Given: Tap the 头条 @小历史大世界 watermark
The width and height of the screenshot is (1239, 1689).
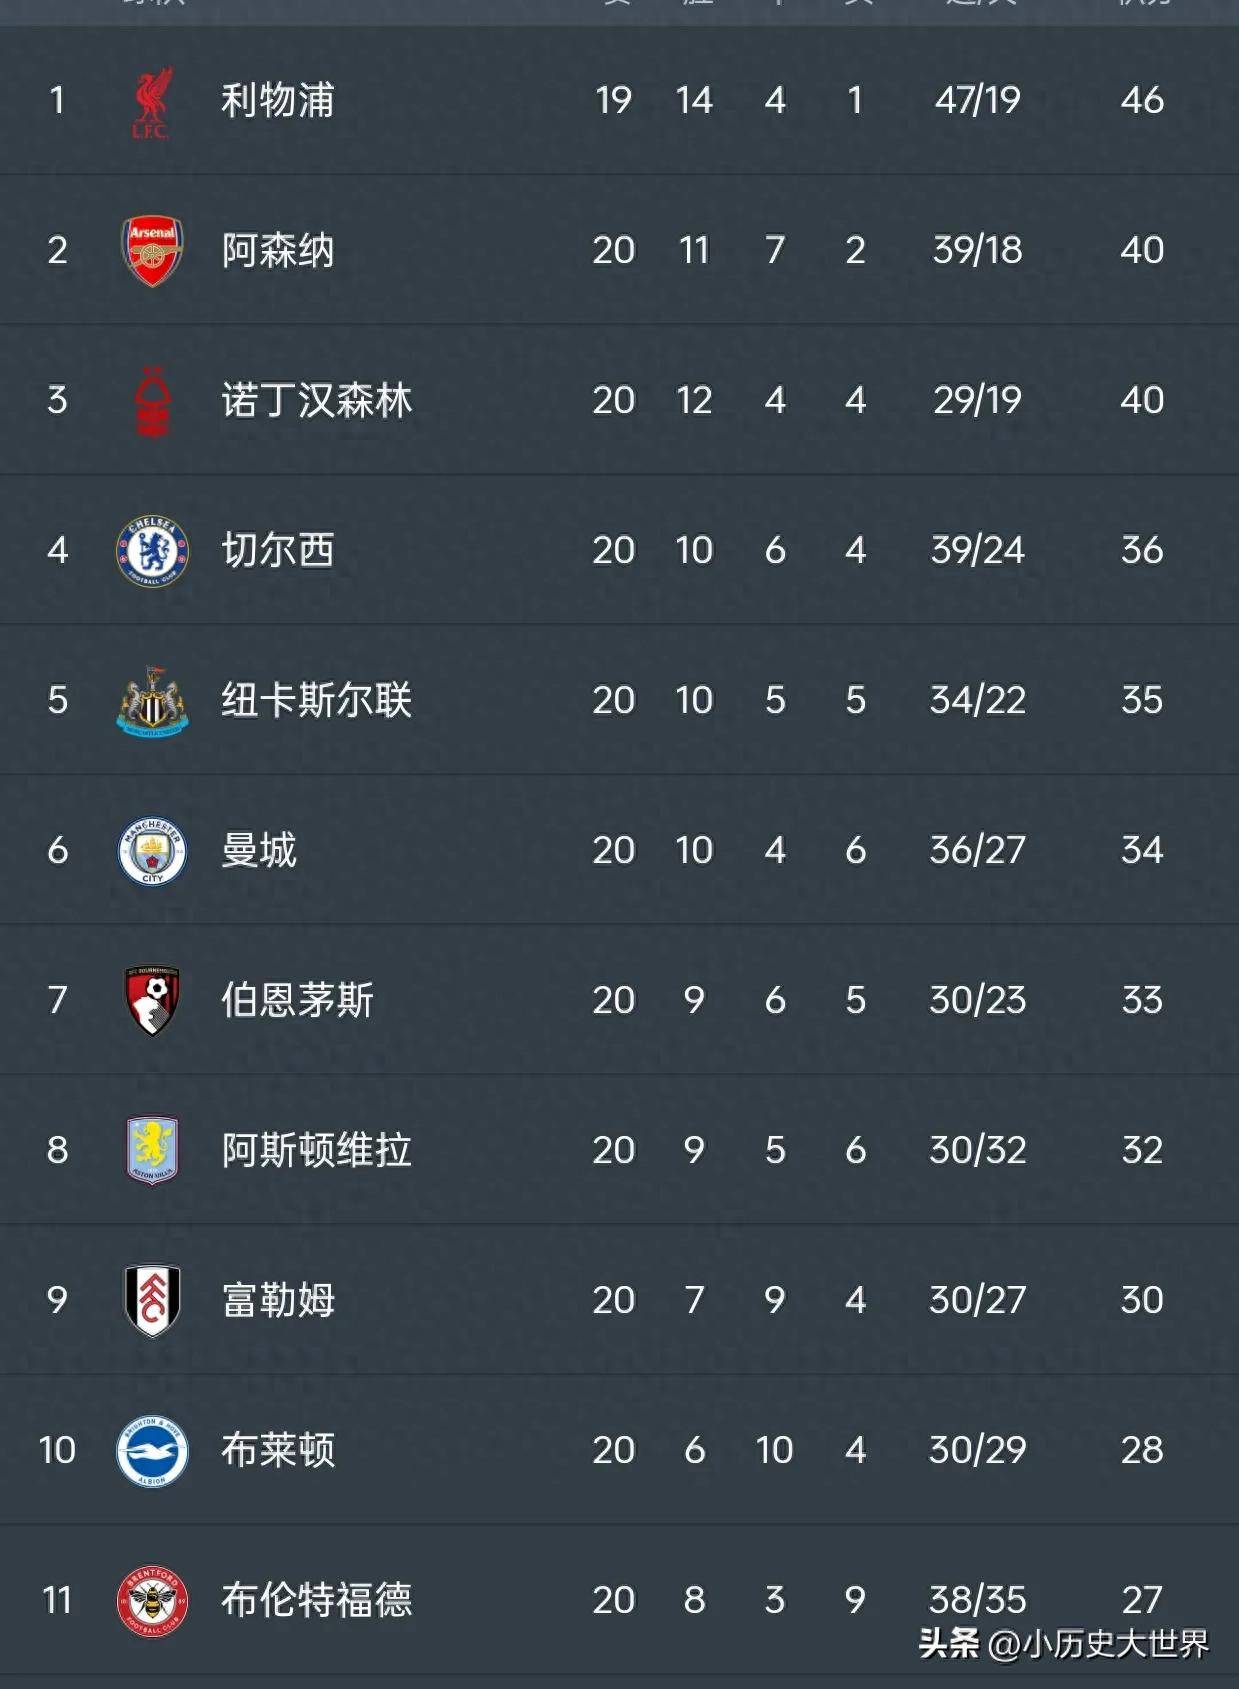Looking at the screenshot, I should (x=1063, y=1643).
